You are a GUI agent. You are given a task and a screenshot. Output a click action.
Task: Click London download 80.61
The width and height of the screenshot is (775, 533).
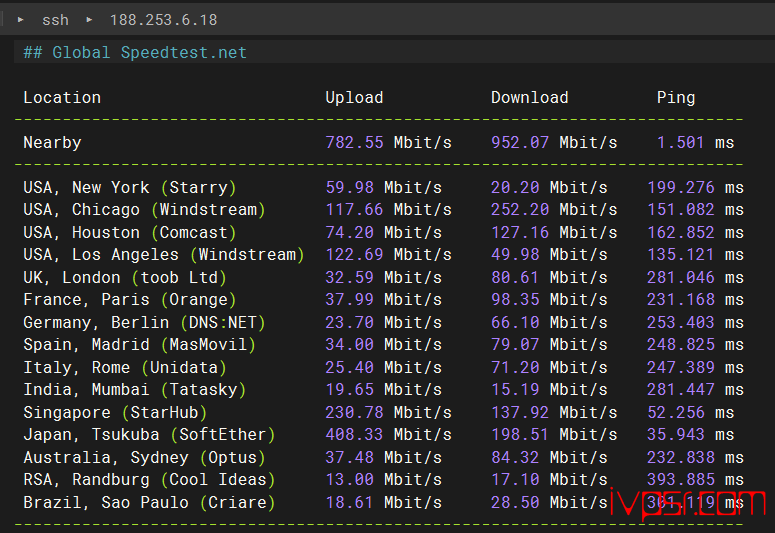coord(515,277)
